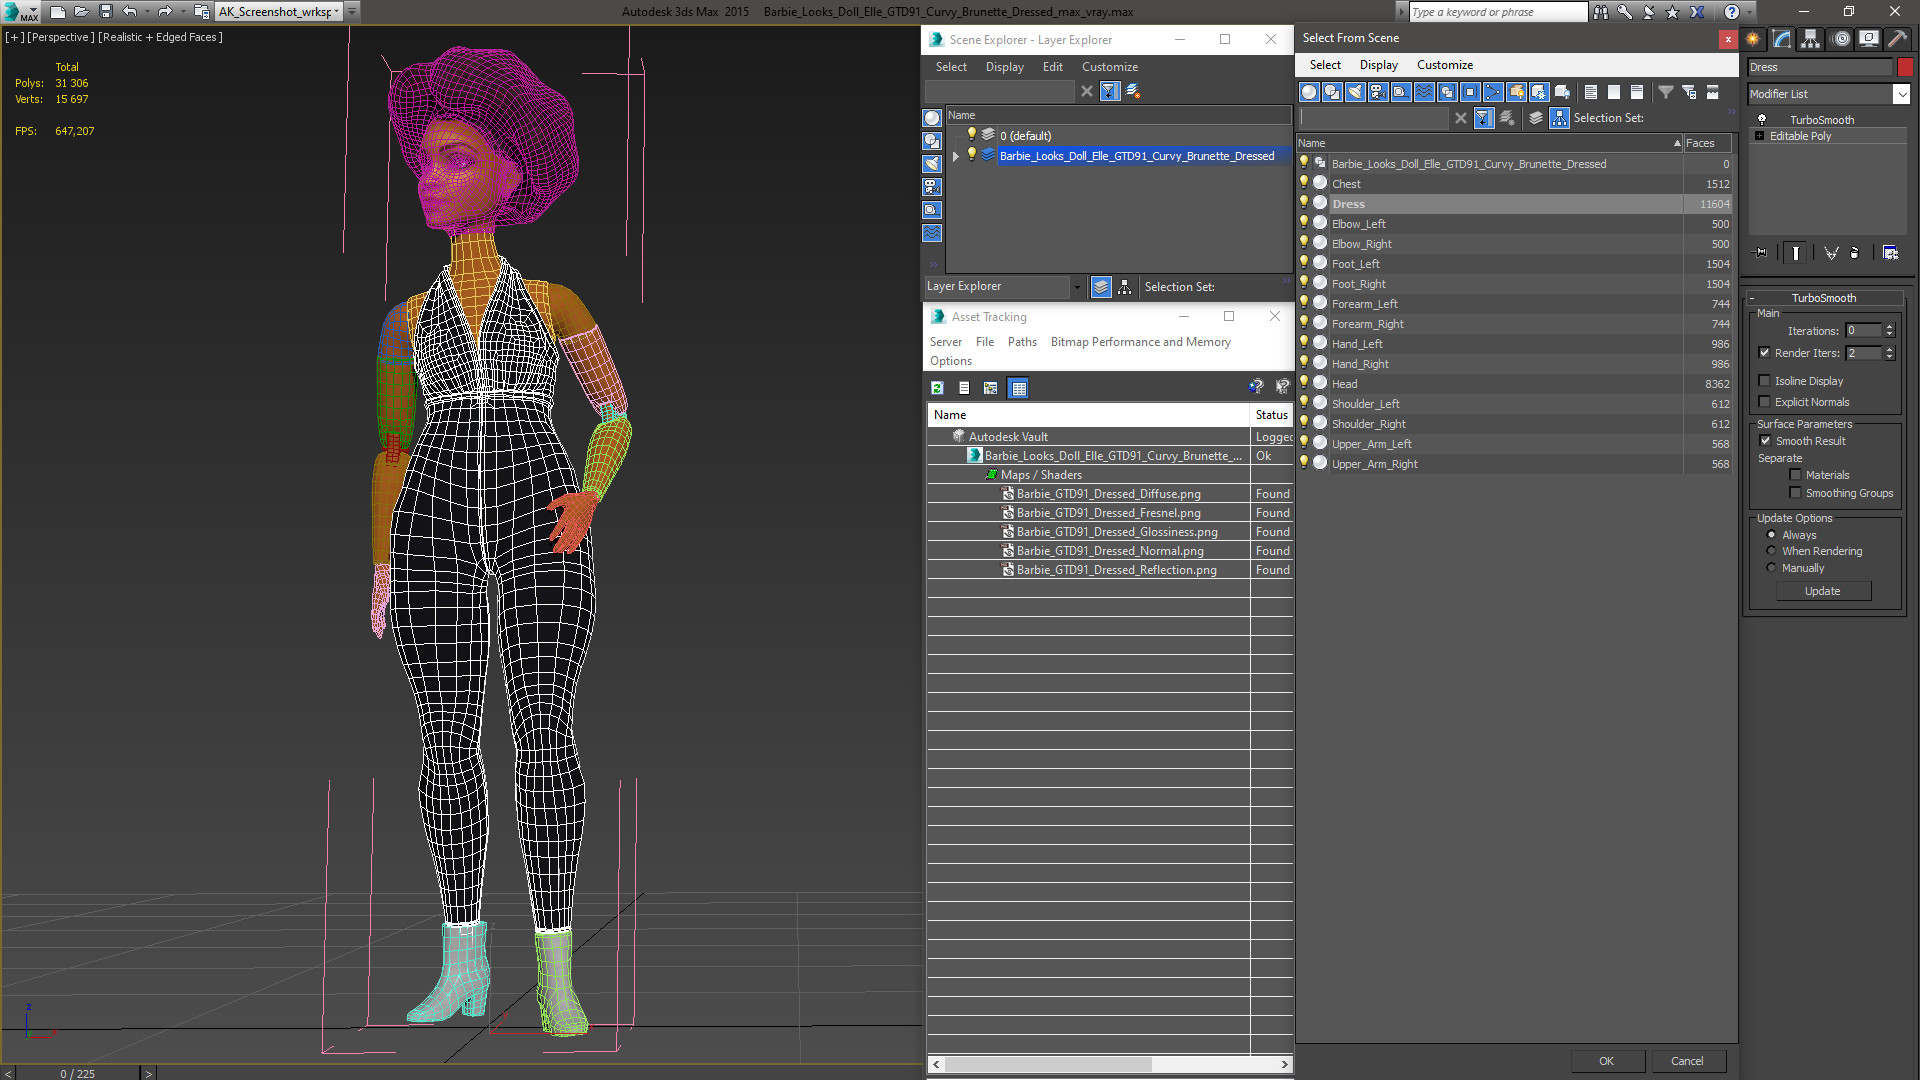Click the Pin Stack icon

pyautogui.click(x=1761, y=253)
